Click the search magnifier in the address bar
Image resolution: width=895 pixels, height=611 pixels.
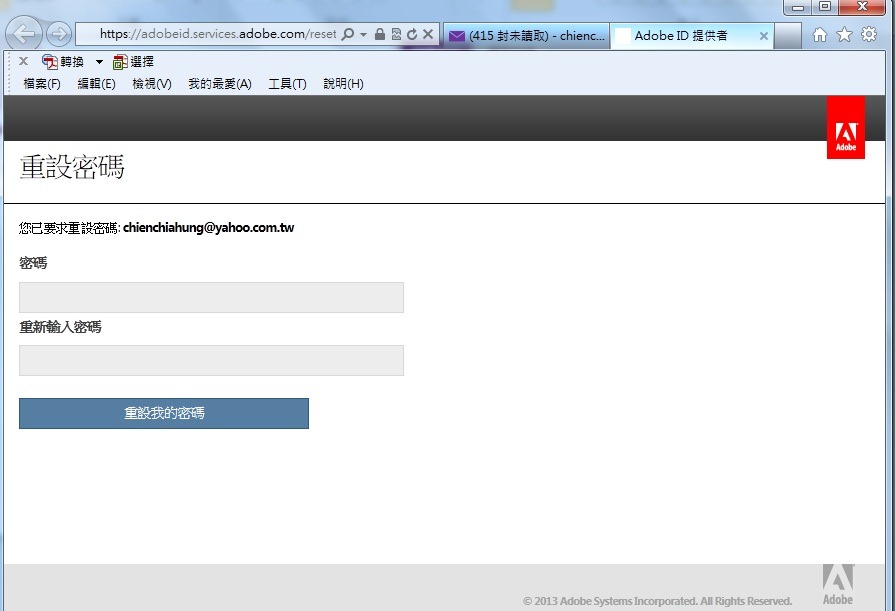tap(348, 34)
